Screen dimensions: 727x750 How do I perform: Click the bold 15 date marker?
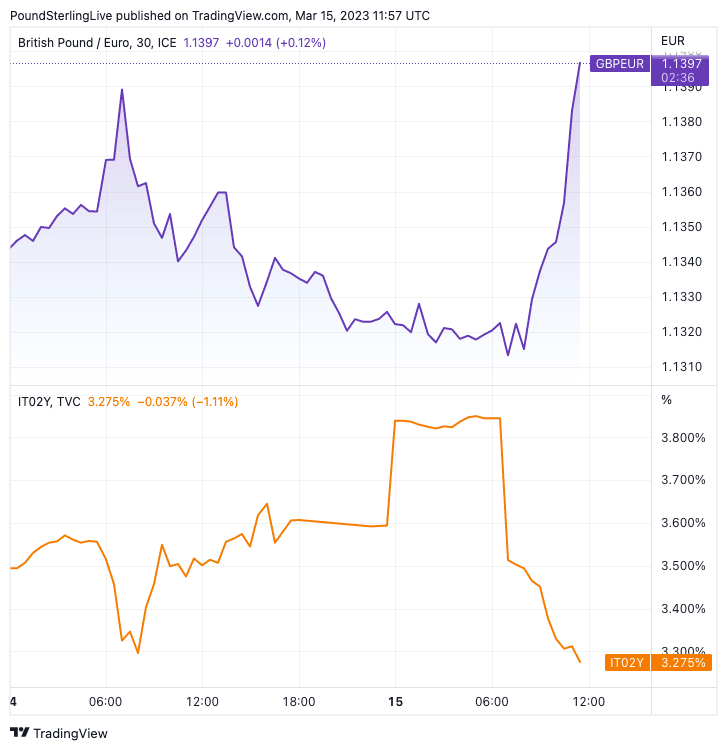click(395, 702)
